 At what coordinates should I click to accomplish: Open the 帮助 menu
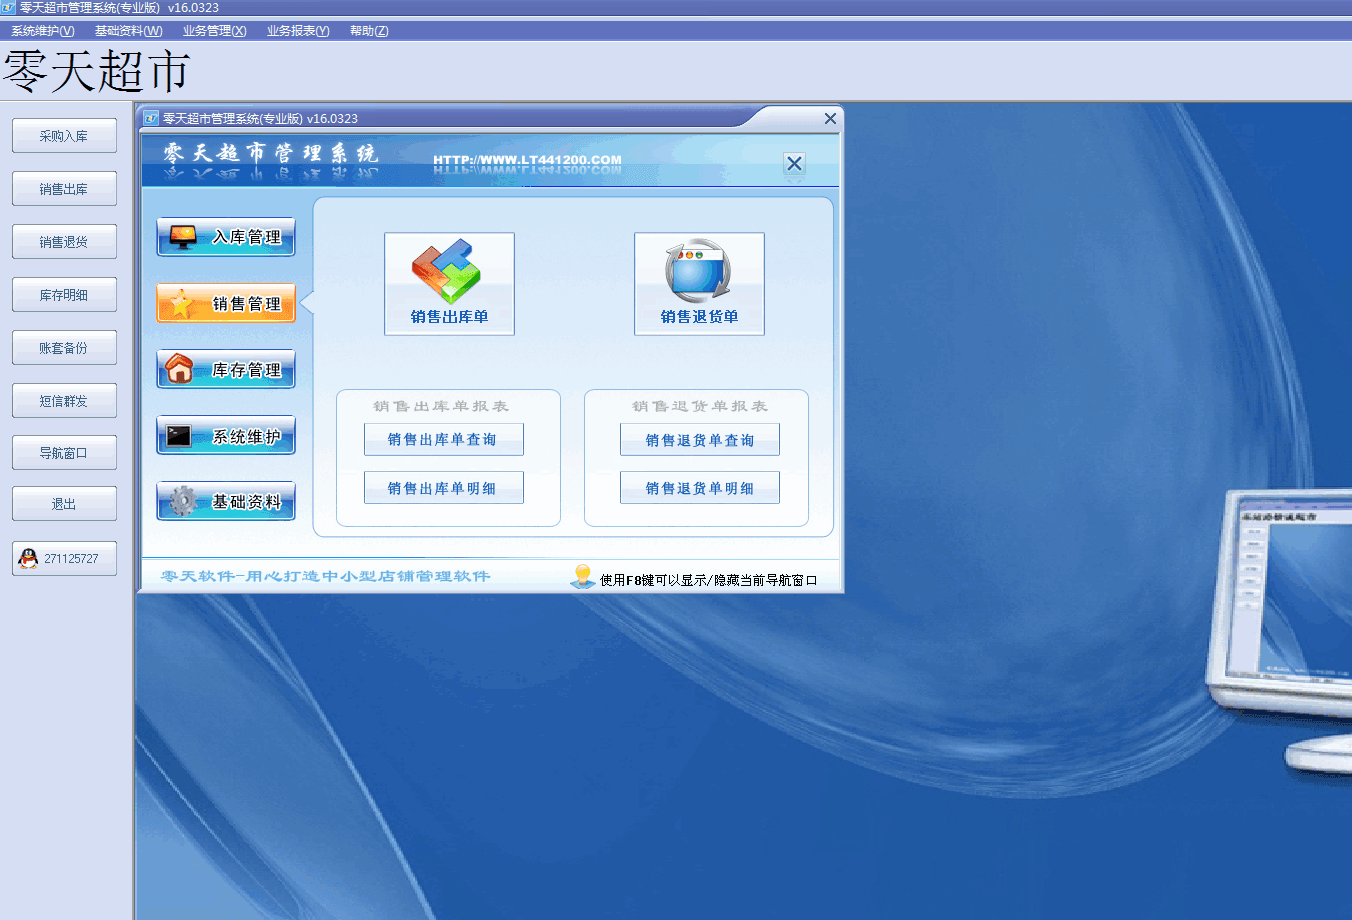point(369,31)
